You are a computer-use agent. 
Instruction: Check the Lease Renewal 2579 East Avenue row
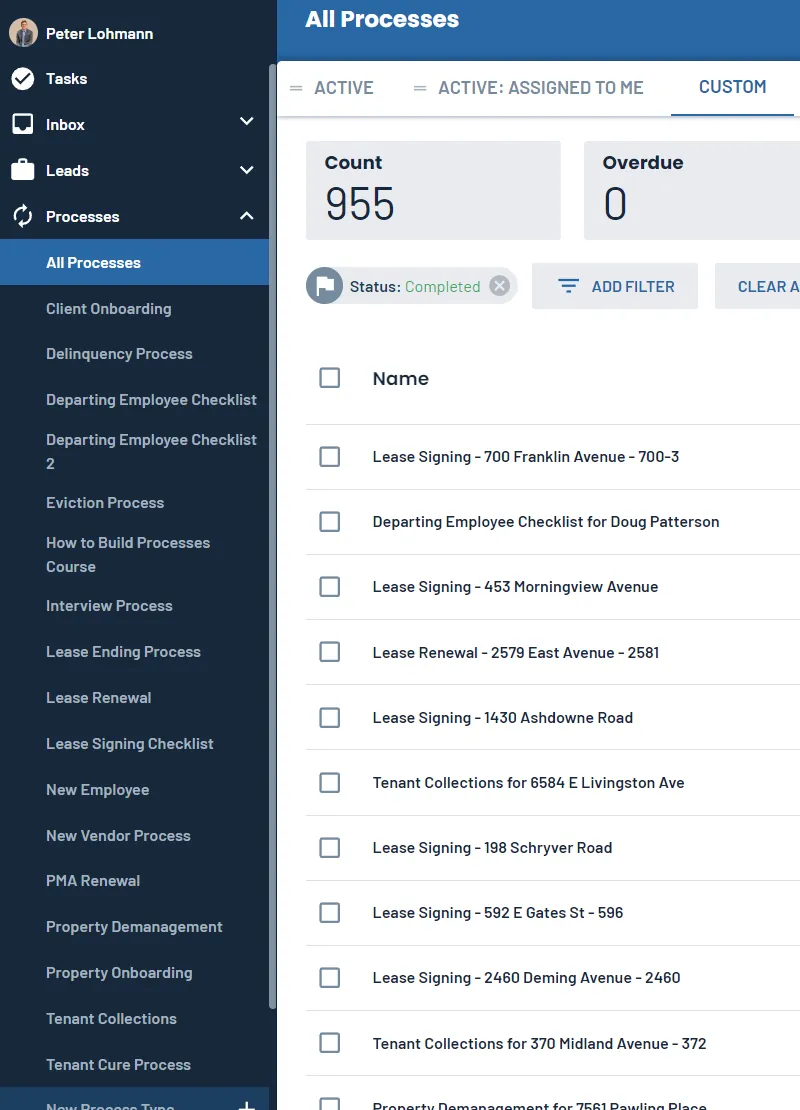(x=329, y=652)
